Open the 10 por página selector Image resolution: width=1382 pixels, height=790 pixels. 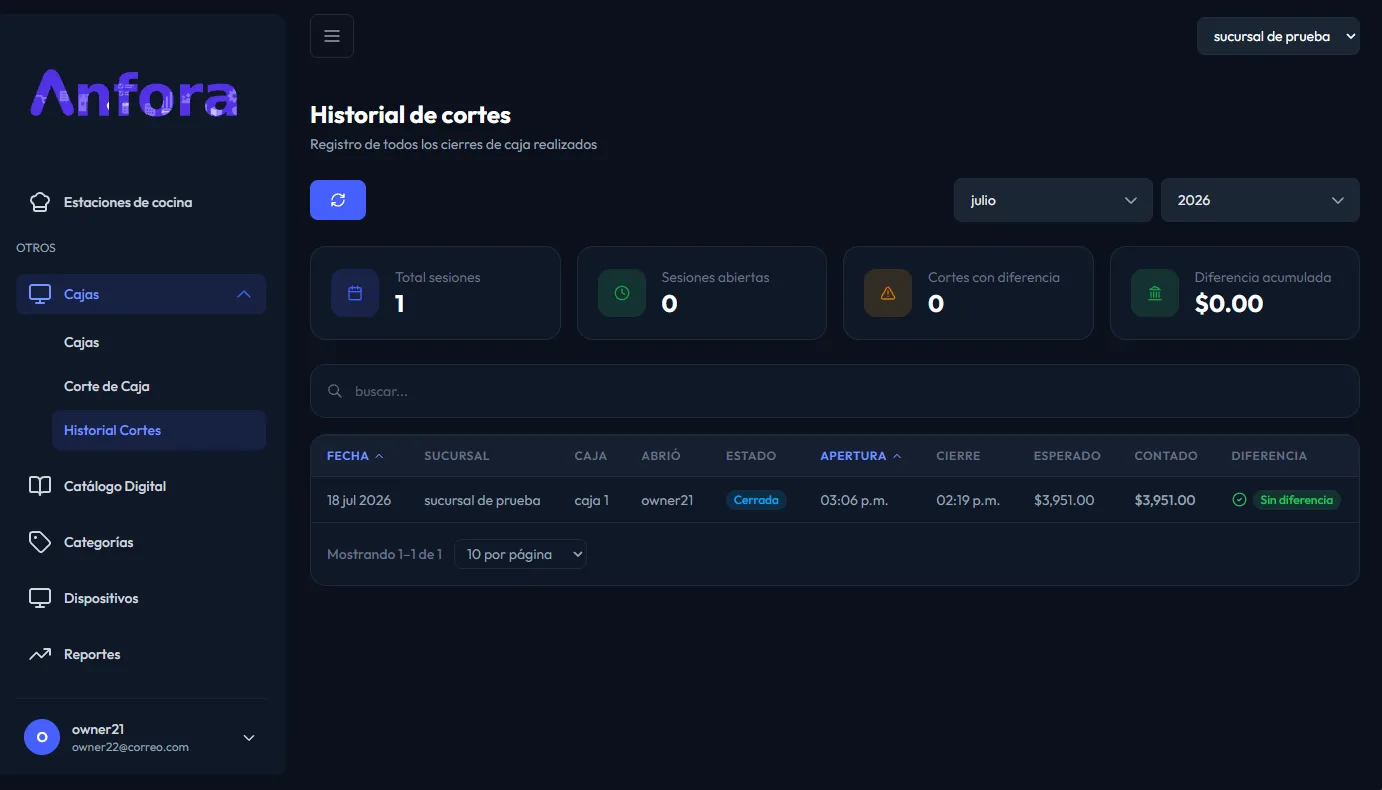520,554
